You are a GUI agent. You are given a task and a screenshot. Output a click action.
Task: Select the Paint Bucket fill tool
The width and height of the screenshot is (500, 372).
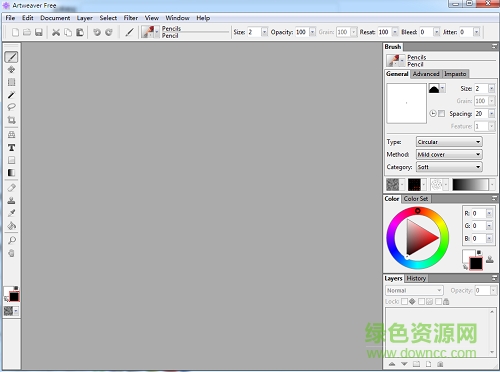pyautogui.click(x=11, y=226)
